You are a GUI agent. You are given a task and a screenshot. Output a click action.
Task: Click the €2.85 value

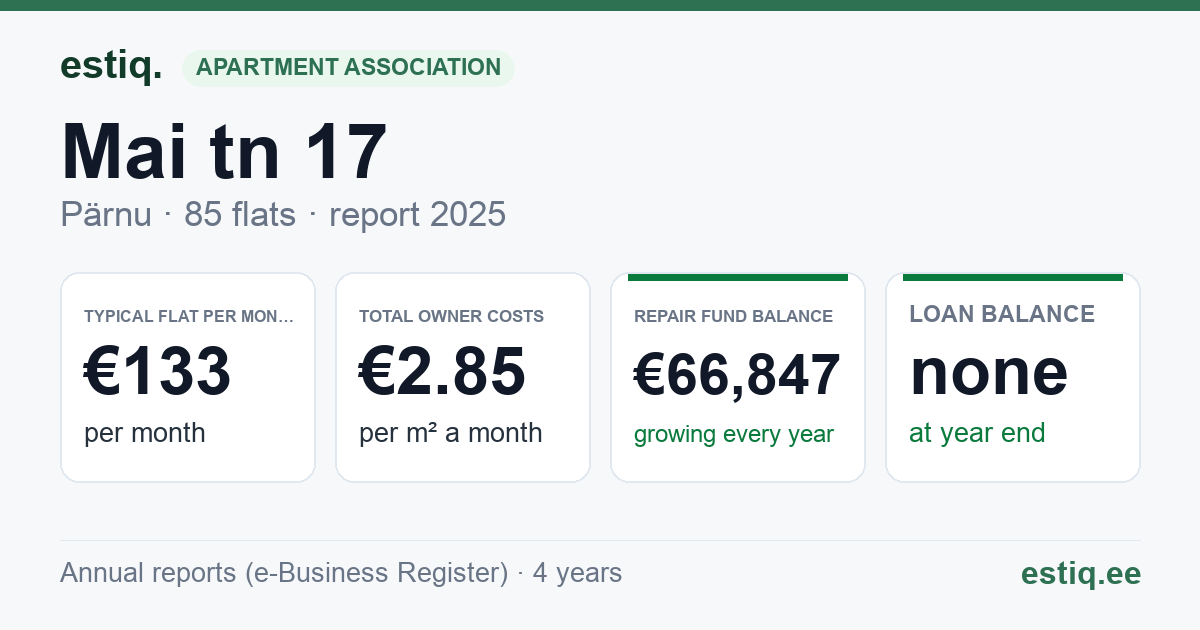tap(442, 371)
